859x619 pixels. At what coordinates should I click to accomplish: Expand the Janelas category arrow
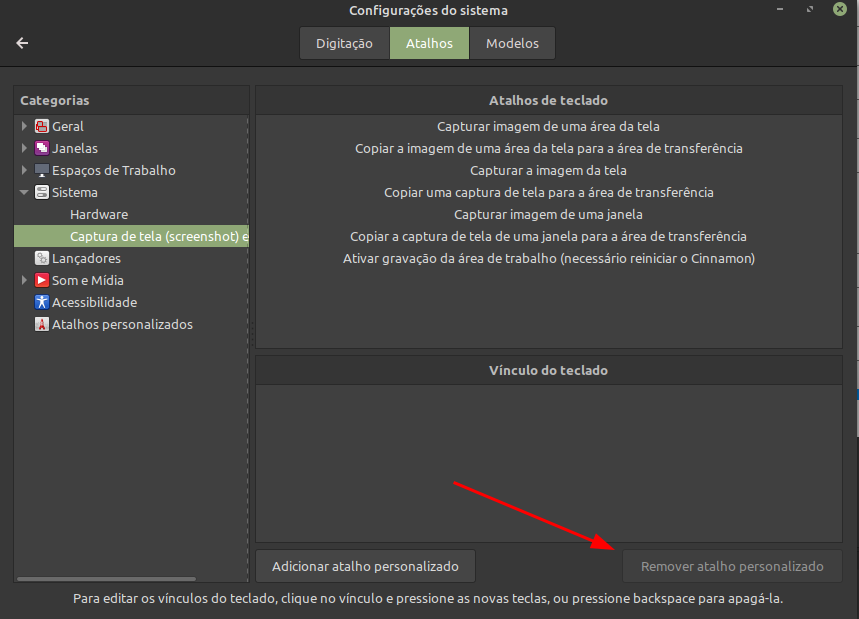[25, 148]
